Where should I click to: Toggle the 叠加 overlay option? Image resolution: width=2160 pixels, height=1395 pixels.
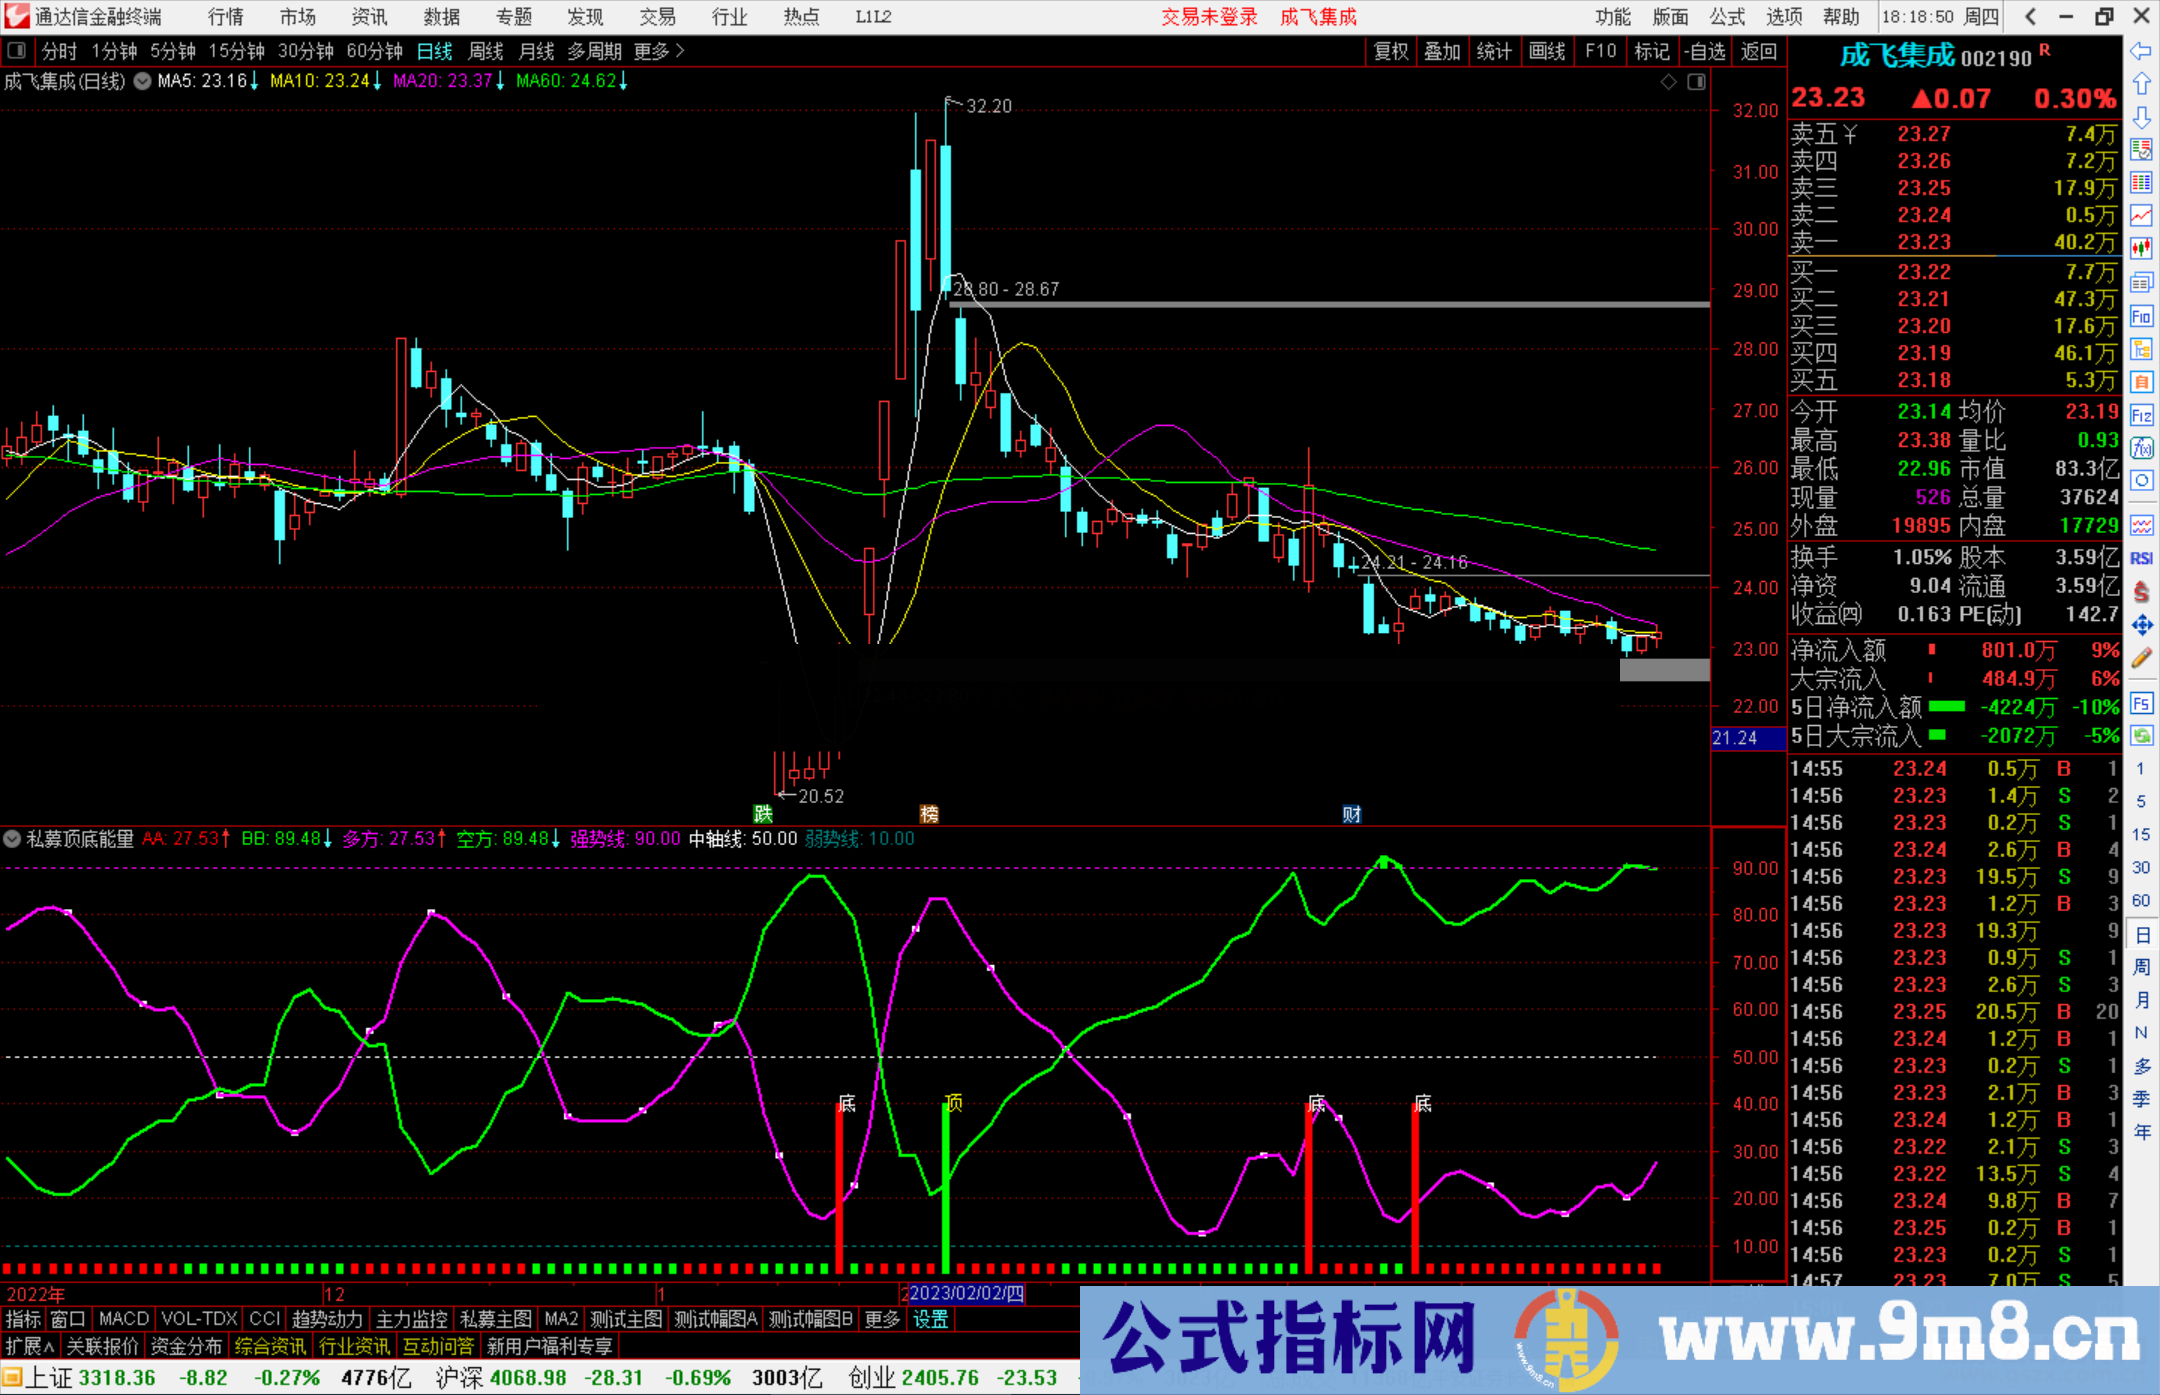pyautogui.click(x=1443, y=51)
